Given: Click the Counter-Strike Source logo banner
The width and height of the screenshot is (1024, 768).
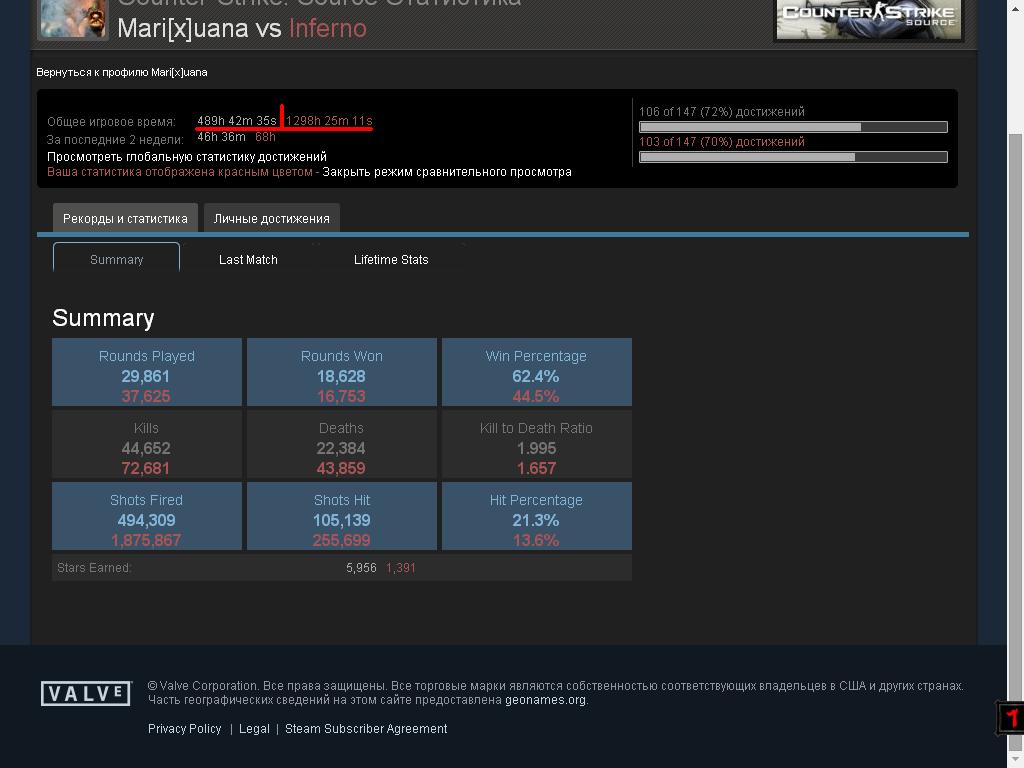Looking at the screenshot, I should pos(869,20).
